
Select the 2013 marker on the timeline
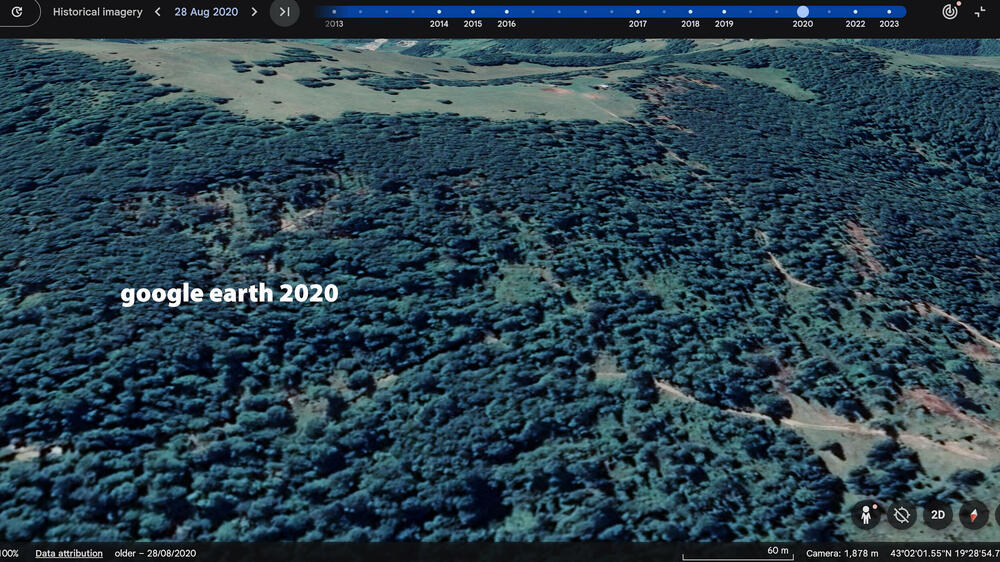334,11
